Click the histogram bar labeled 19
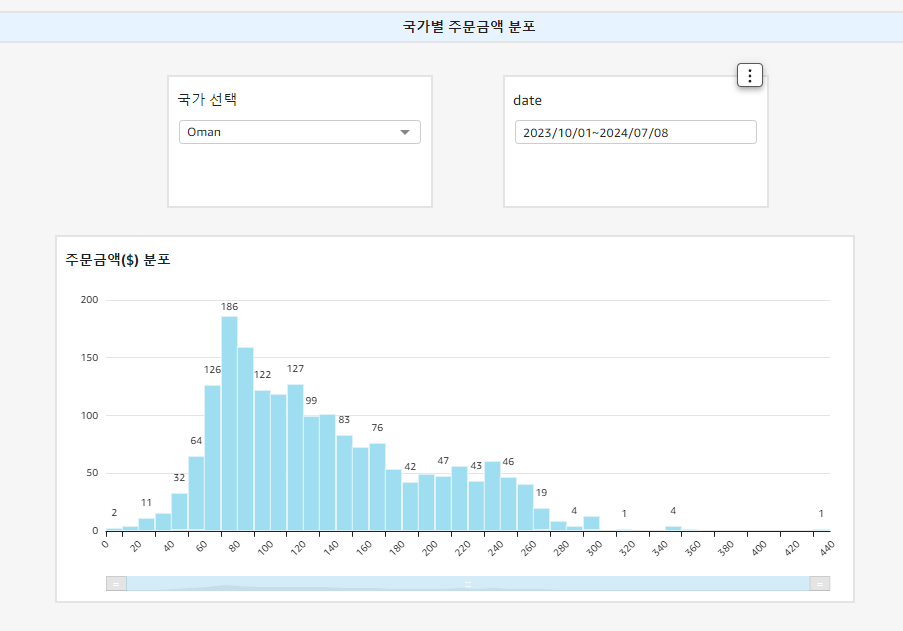Viewport: 903px width, 631px height. click(x=541, y=519)
